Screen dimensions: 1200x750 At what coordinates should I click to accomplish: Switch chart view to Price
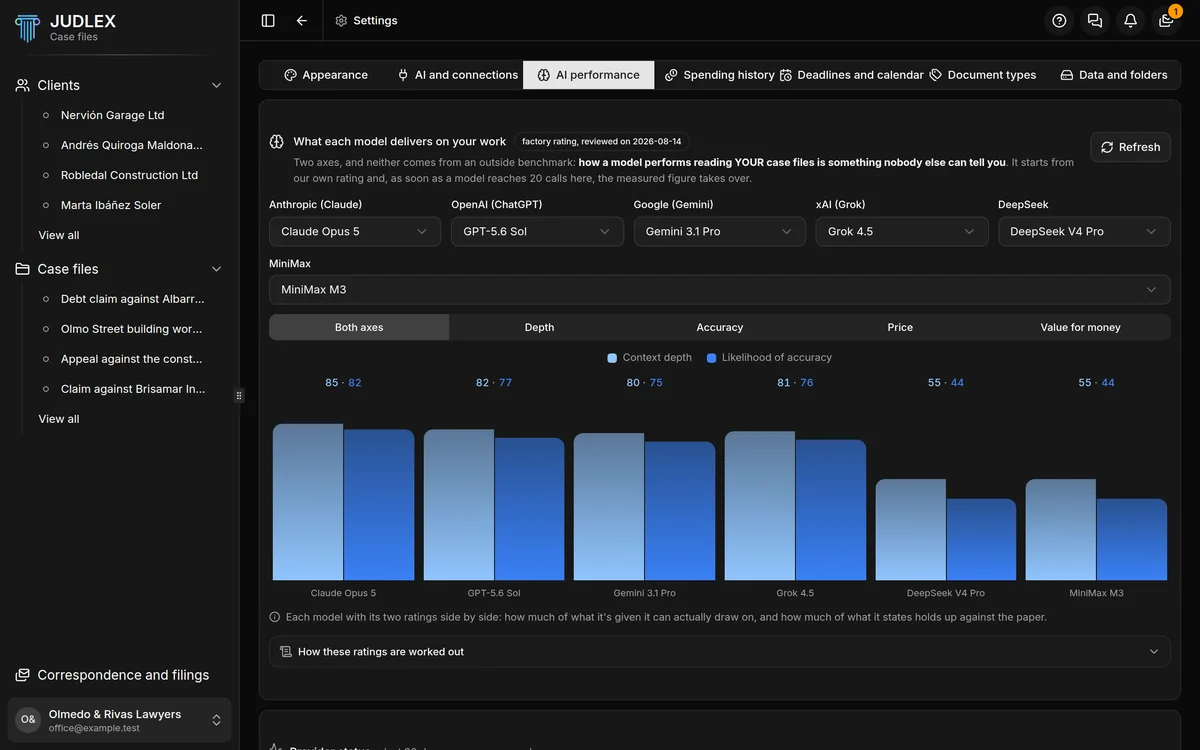(900, 327)
